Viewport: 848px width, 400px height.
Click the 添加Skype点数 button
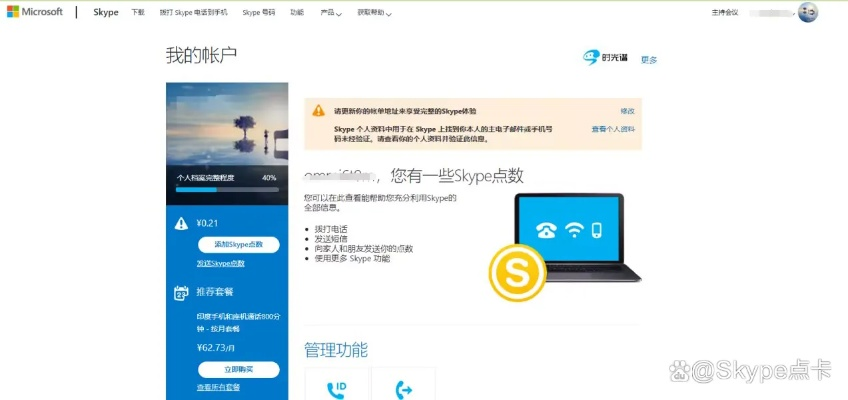pyautogui.click(x=238, y=244)
